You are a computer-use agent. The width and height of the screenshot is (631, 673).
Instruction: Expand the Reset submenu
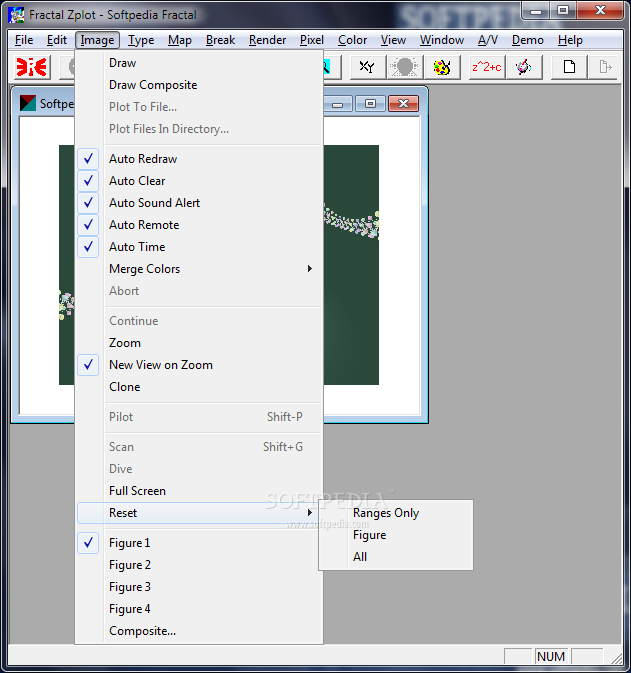pos(200,513)
